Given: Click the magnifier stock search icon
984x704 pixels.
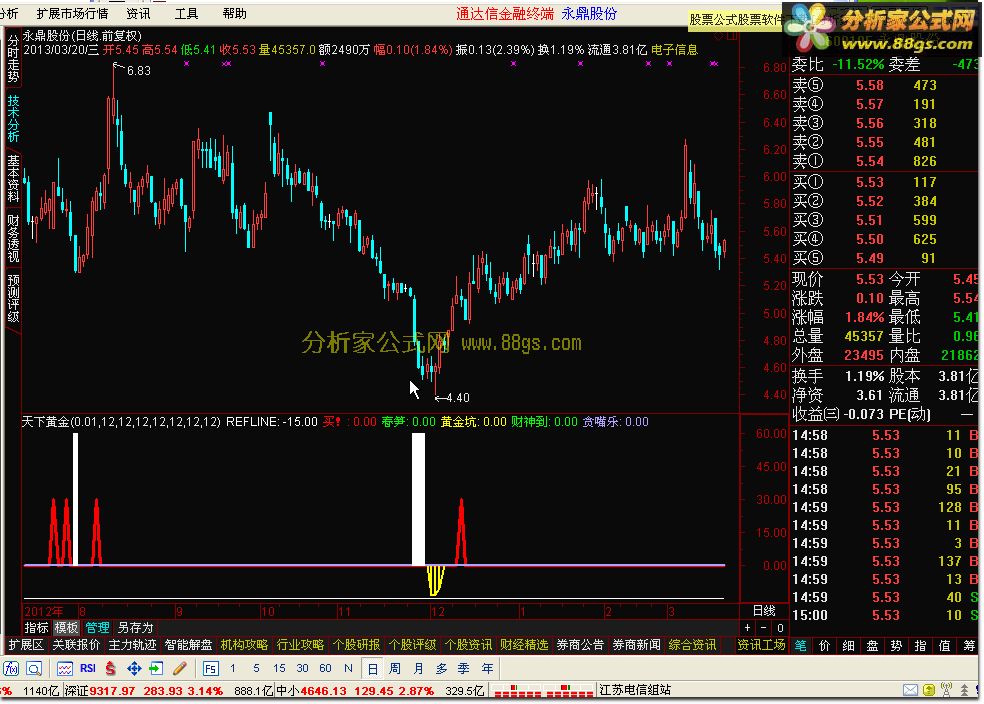Looking at the screenshot, I should click(x=34, y=668).
